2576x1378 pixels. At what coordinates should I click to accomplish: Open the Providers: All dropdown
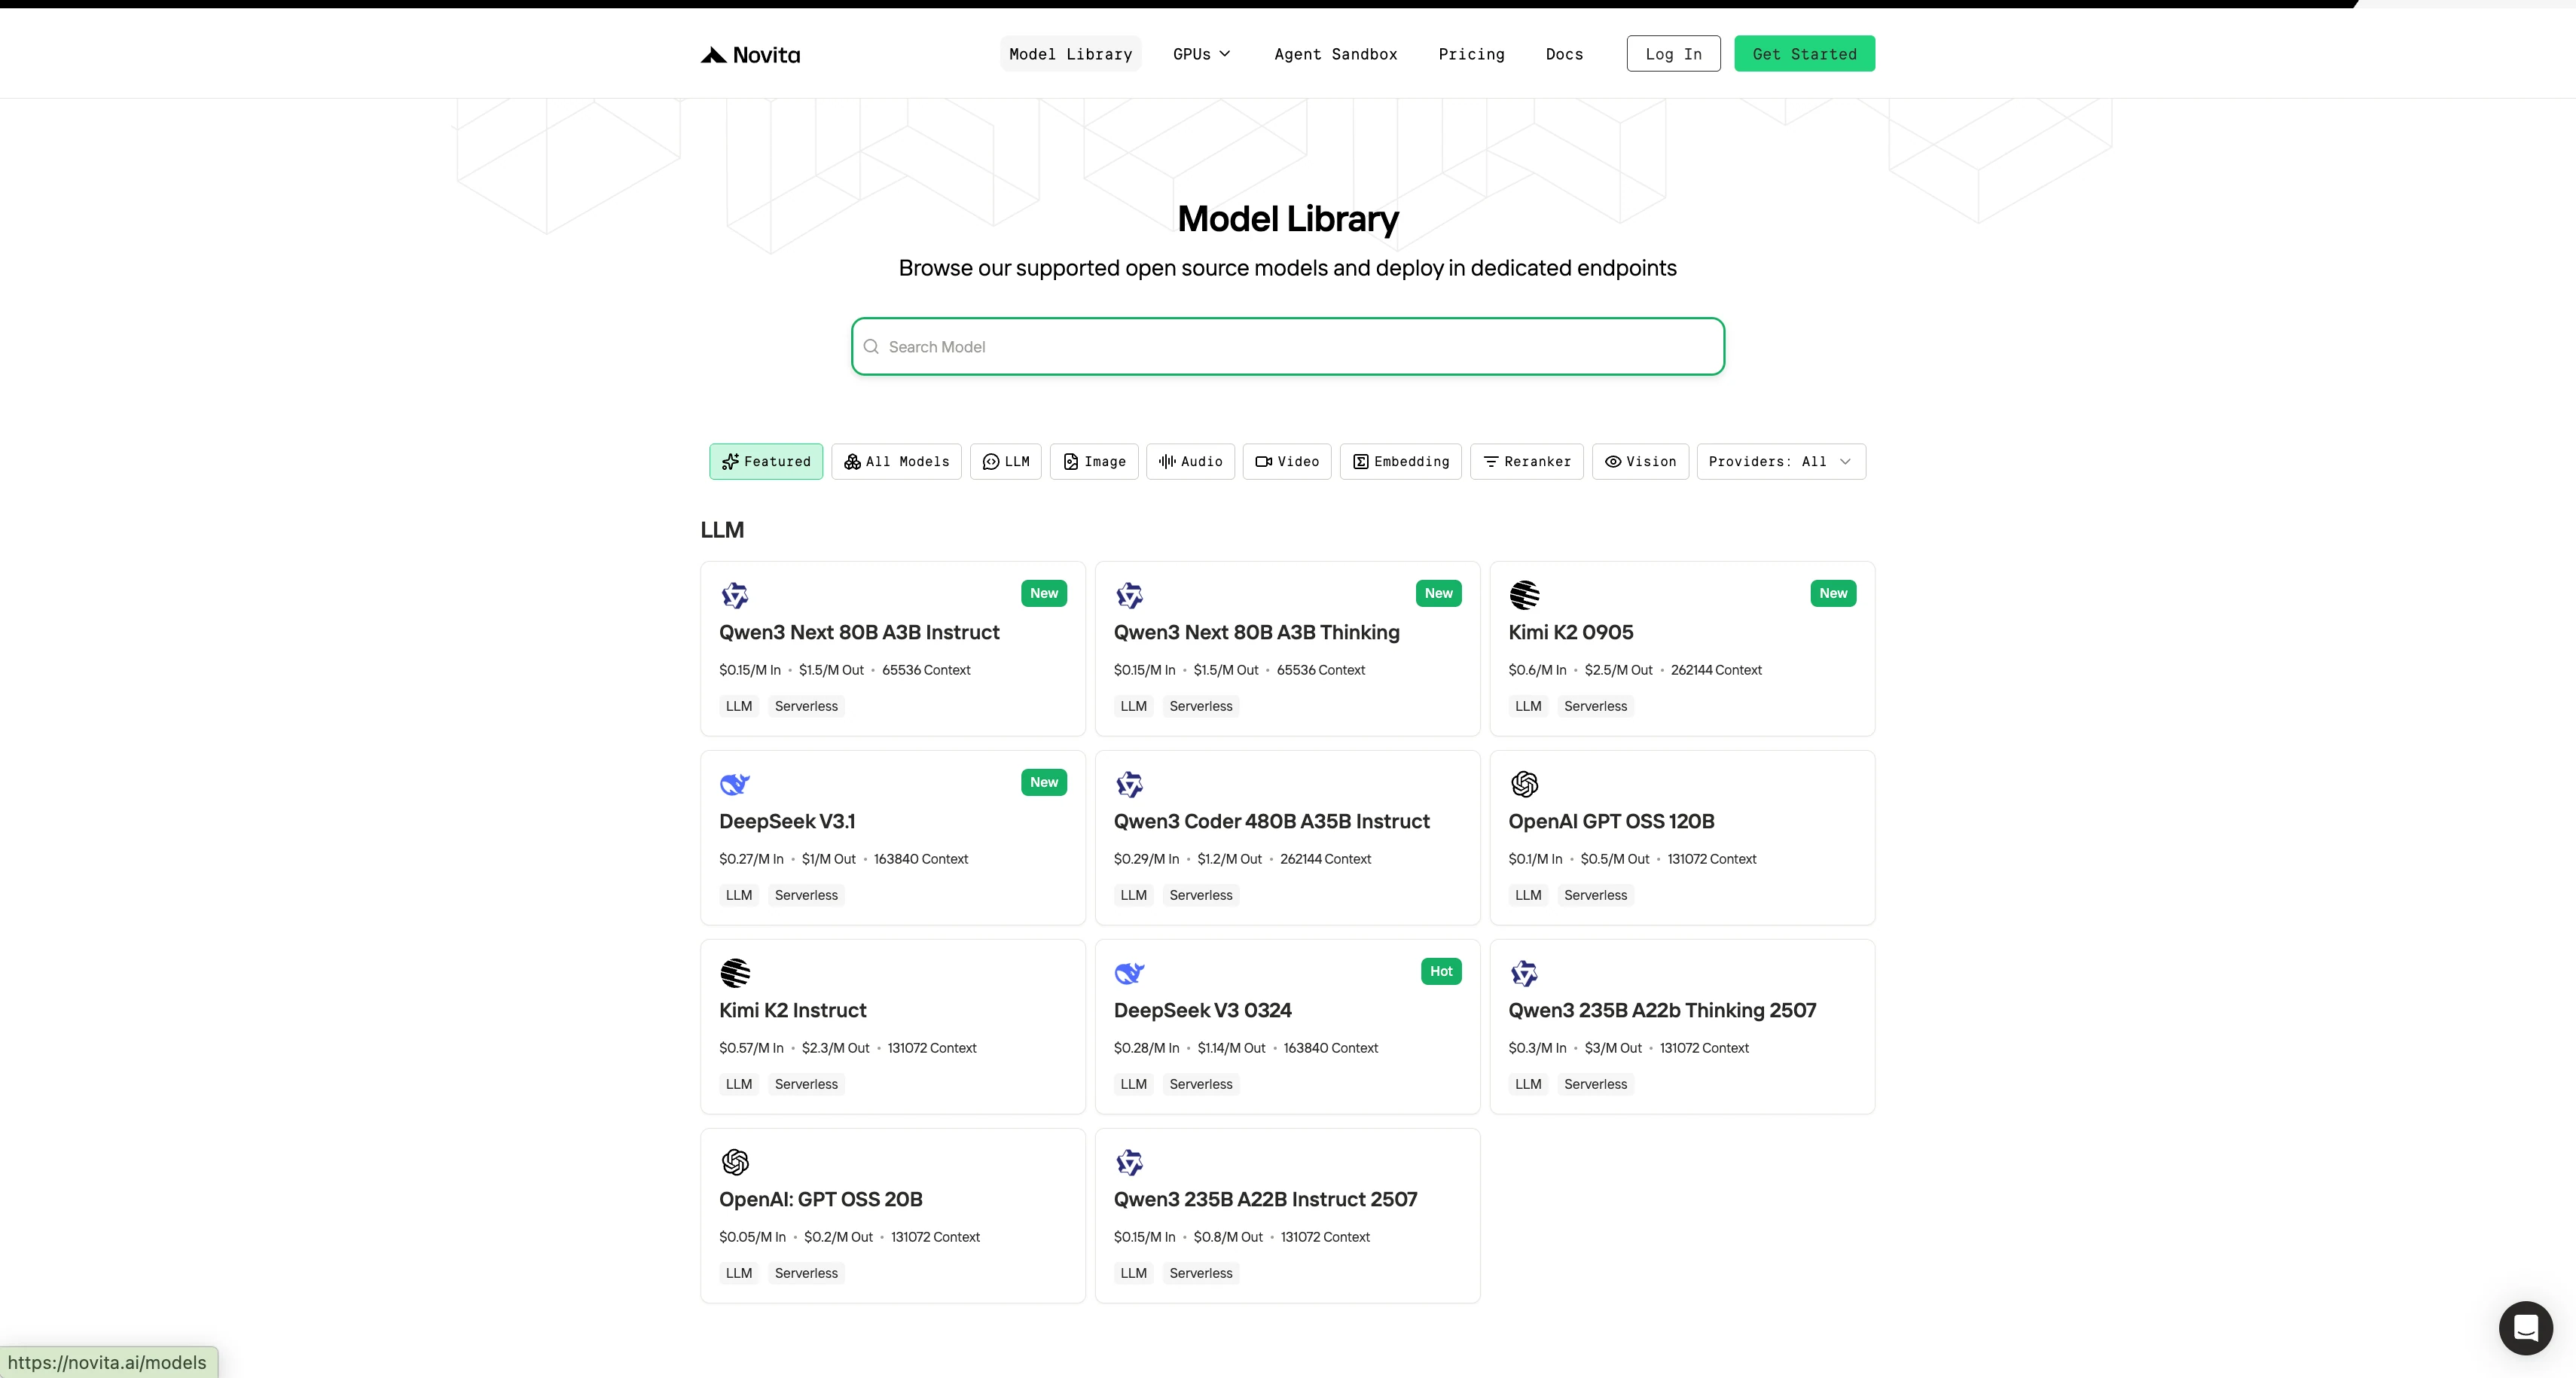pos(1781,461)
